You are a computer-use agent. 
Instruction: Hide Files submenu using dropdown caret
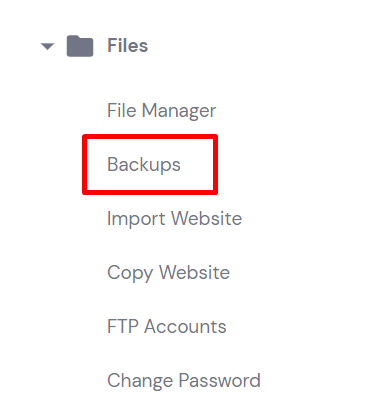47,46
